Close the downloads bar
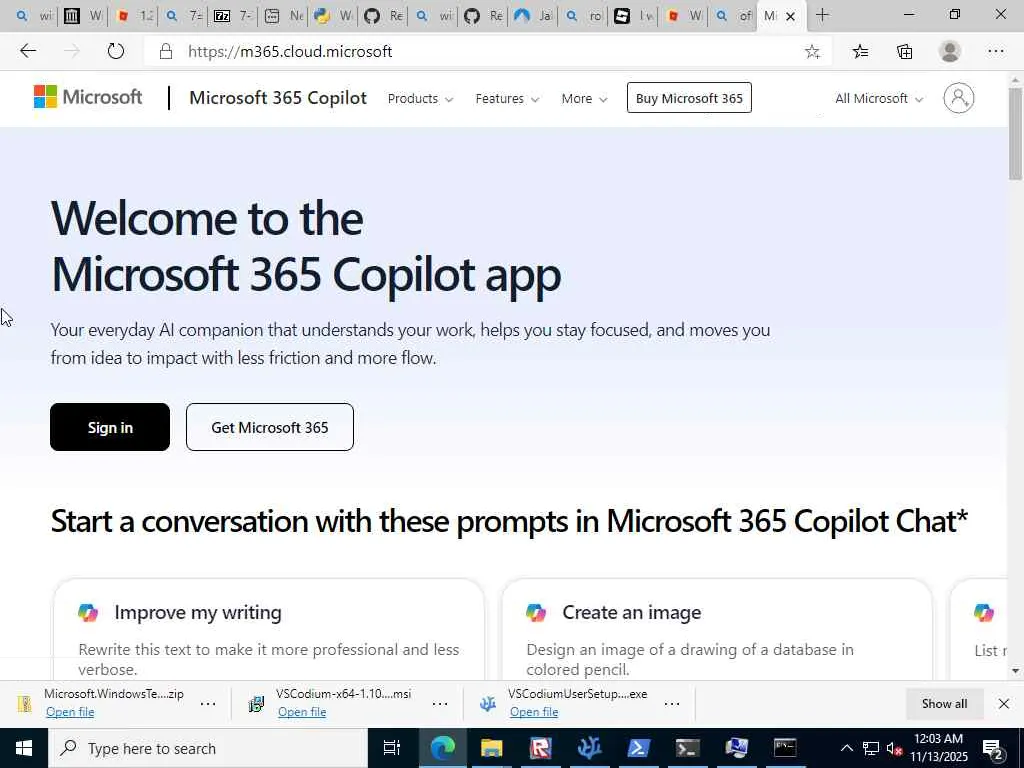The width and height of the screenshot is (1024, 768). point(1004,703)
